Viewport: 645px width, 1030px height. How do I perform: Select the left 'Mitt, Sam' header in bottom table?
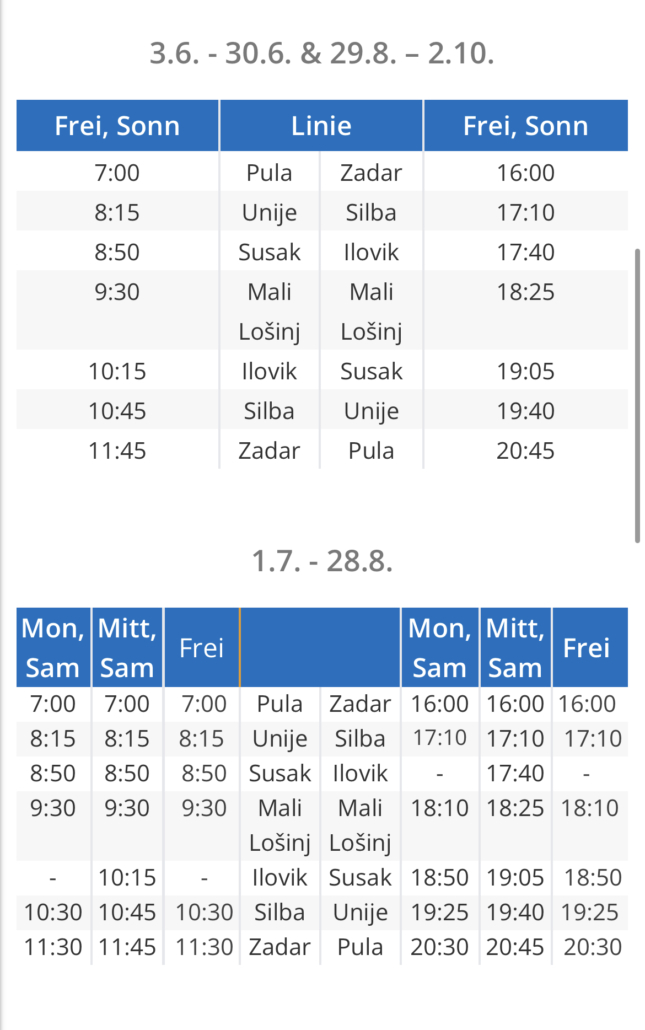click(127, 648)
